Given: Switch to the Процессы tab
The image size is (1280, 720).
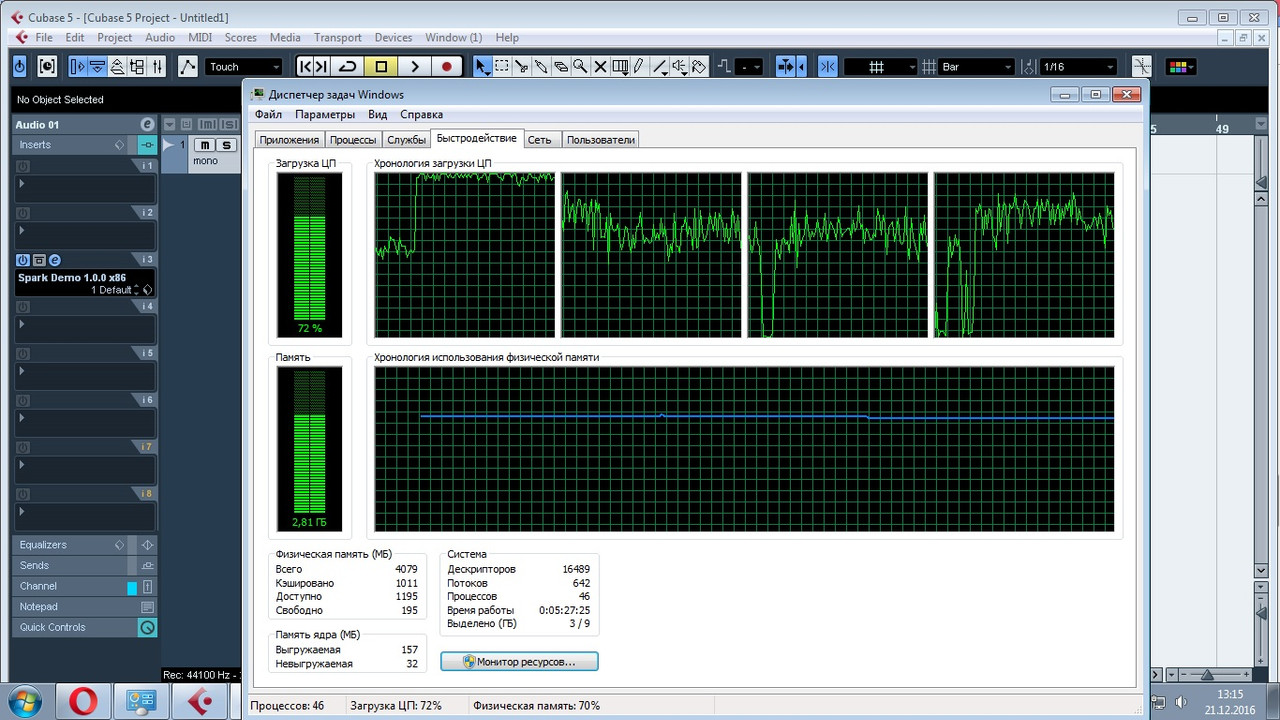Looking at the screenshot, I should click(x=353, y=140).
